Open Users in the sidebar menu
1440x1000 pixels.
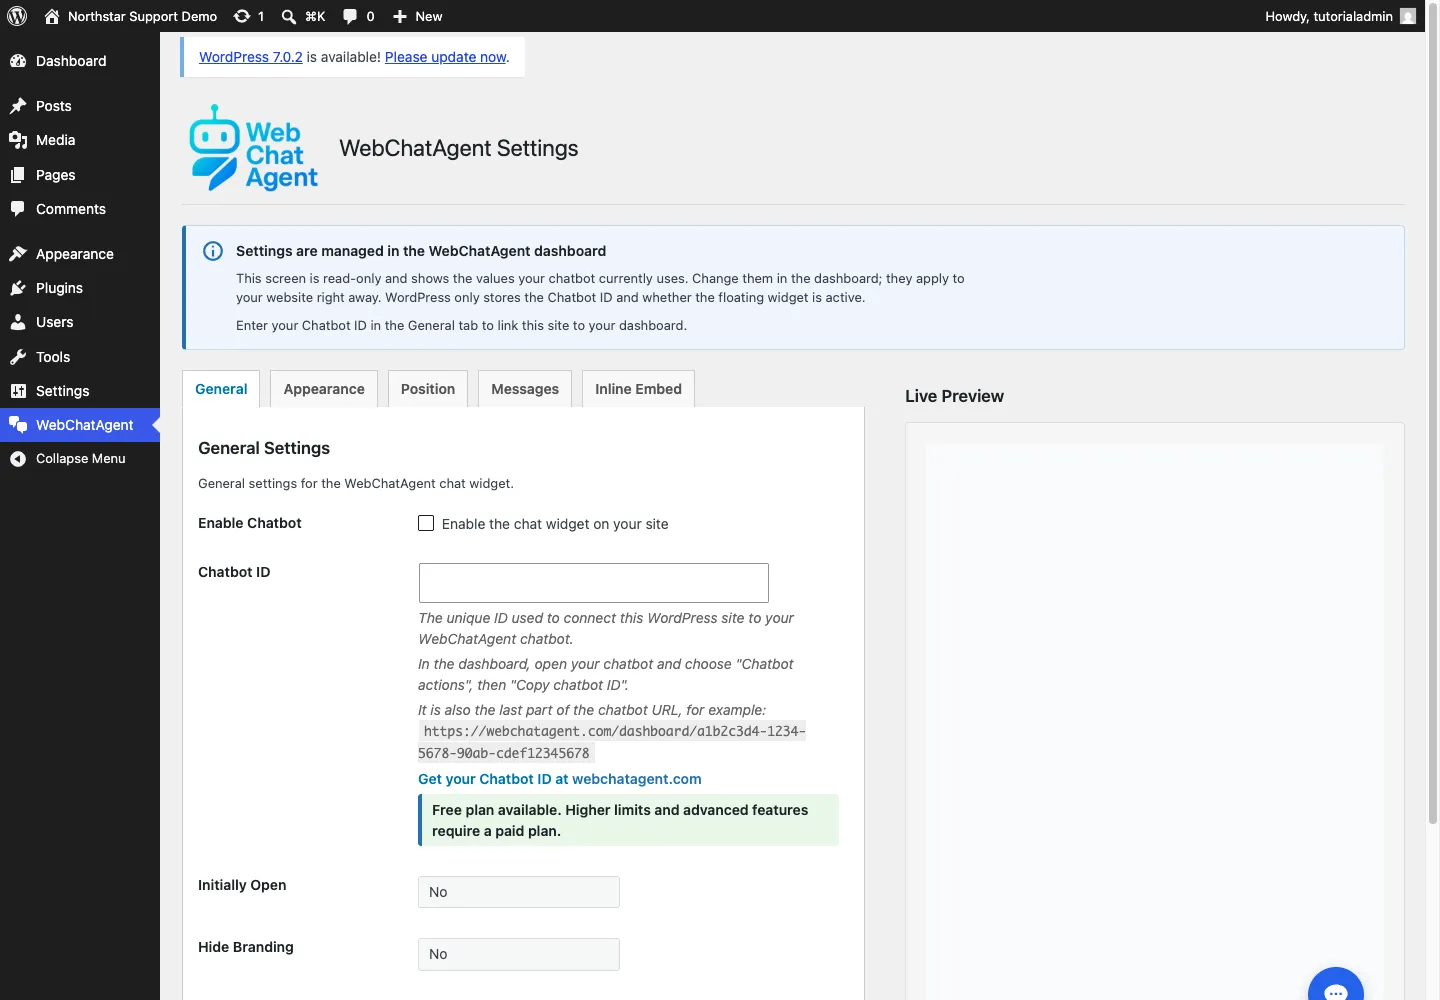(80, 322)
